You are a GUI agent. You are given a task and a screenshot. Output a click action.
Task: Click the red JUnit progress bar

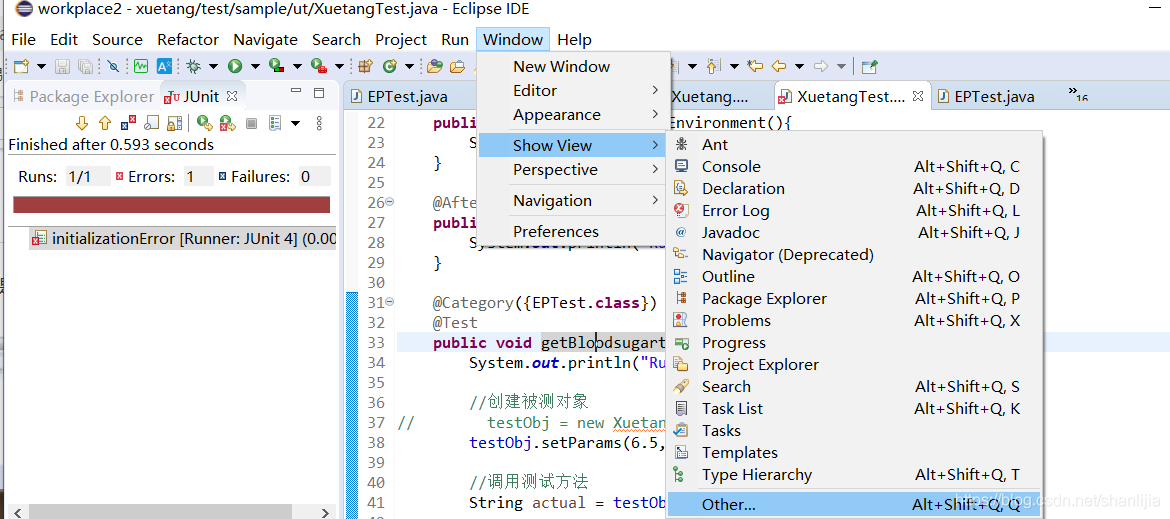172,204
